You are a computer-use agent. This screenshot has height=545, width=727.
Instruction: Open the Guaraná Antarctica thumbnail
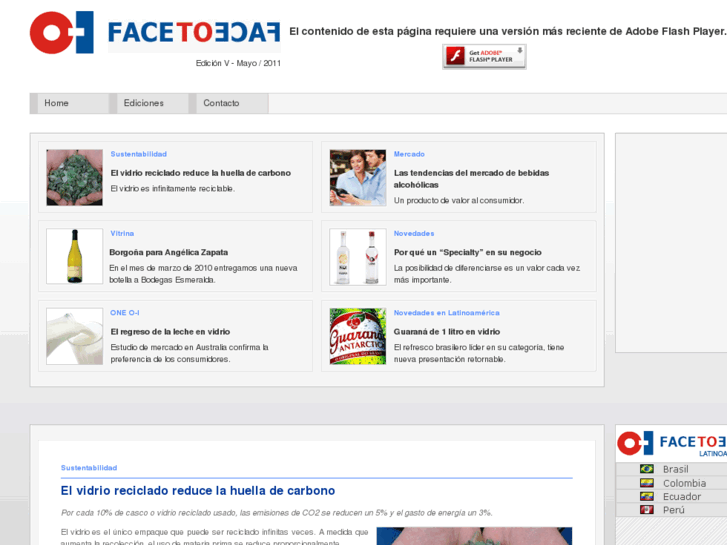click(357, 336)
